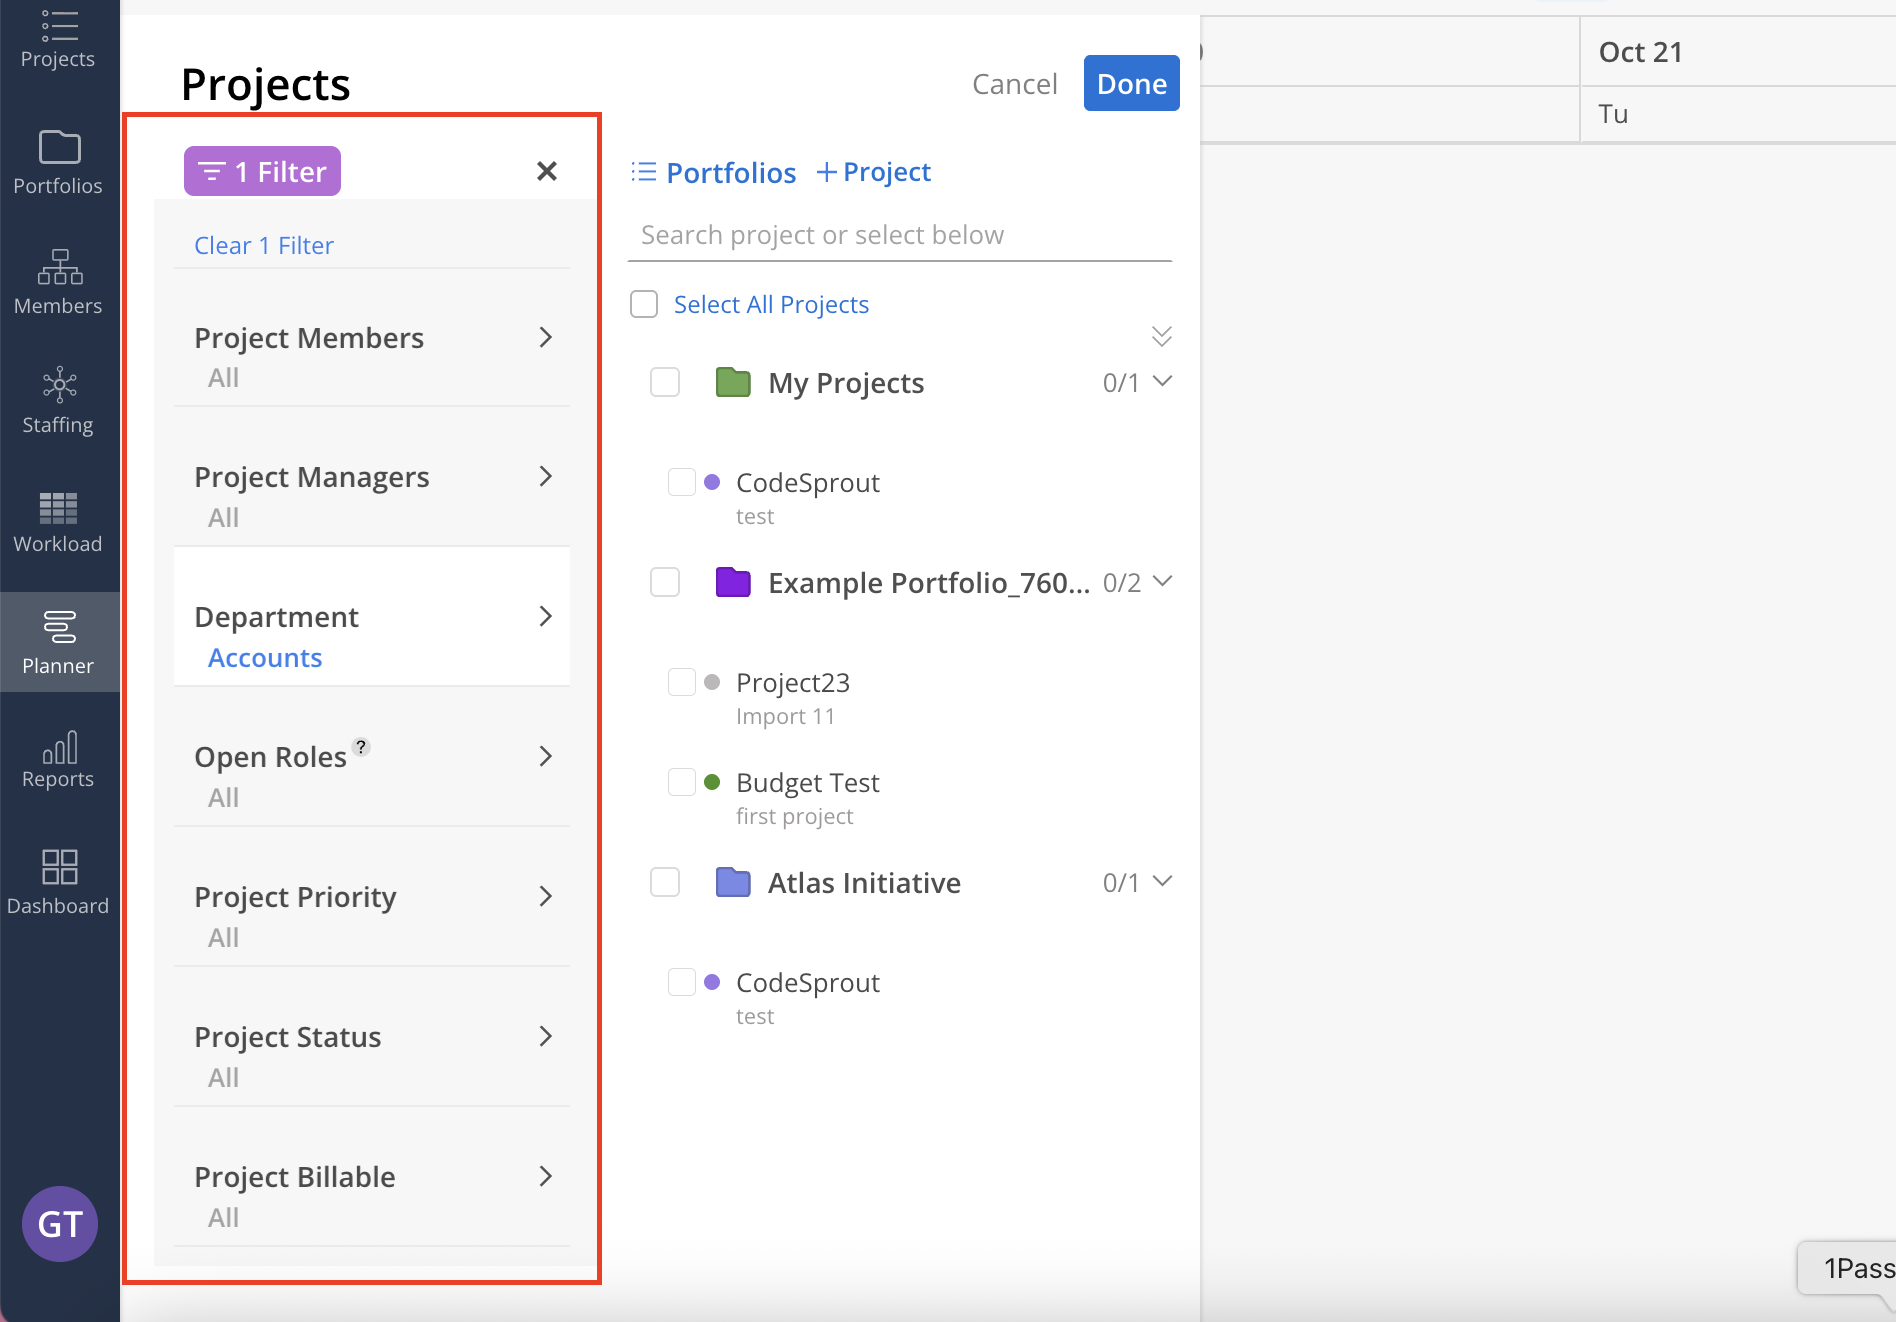Go to the Members section
Screen dimensions: 1896x1322
point(58,282)
